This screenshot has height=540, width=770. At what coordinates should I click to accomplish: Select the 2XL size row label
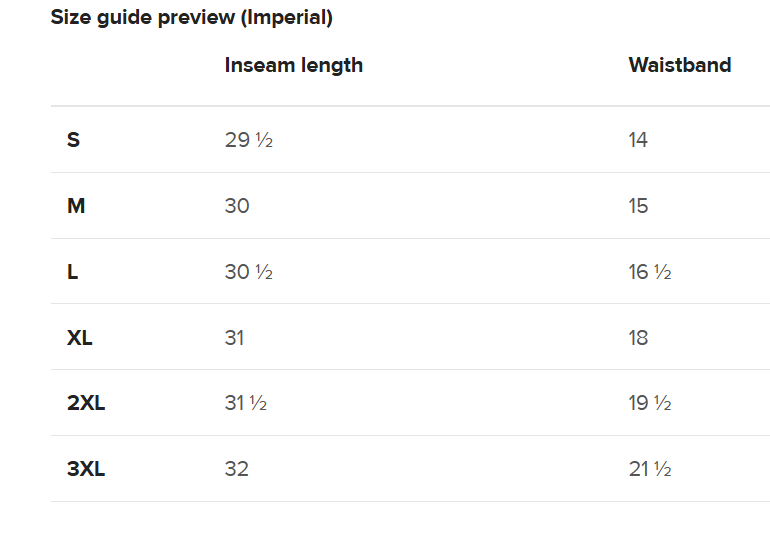[86, 404]
